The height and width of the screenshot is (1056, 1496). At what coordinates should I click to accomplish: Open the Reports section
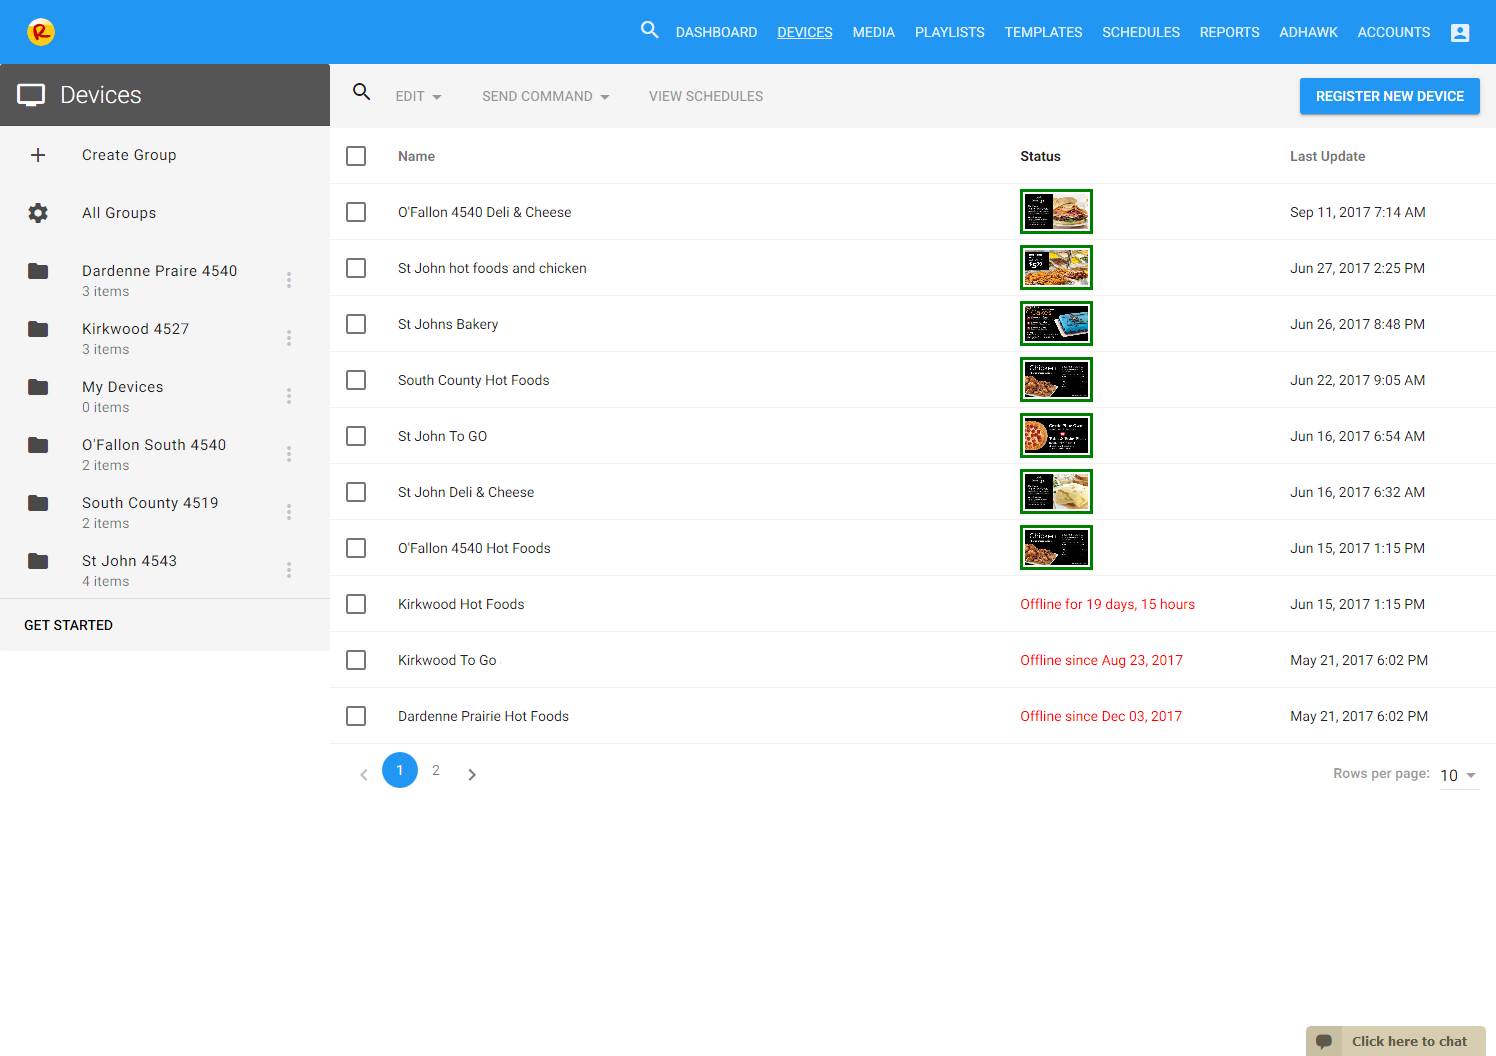pyautogui.click(x=1230, y=32)
